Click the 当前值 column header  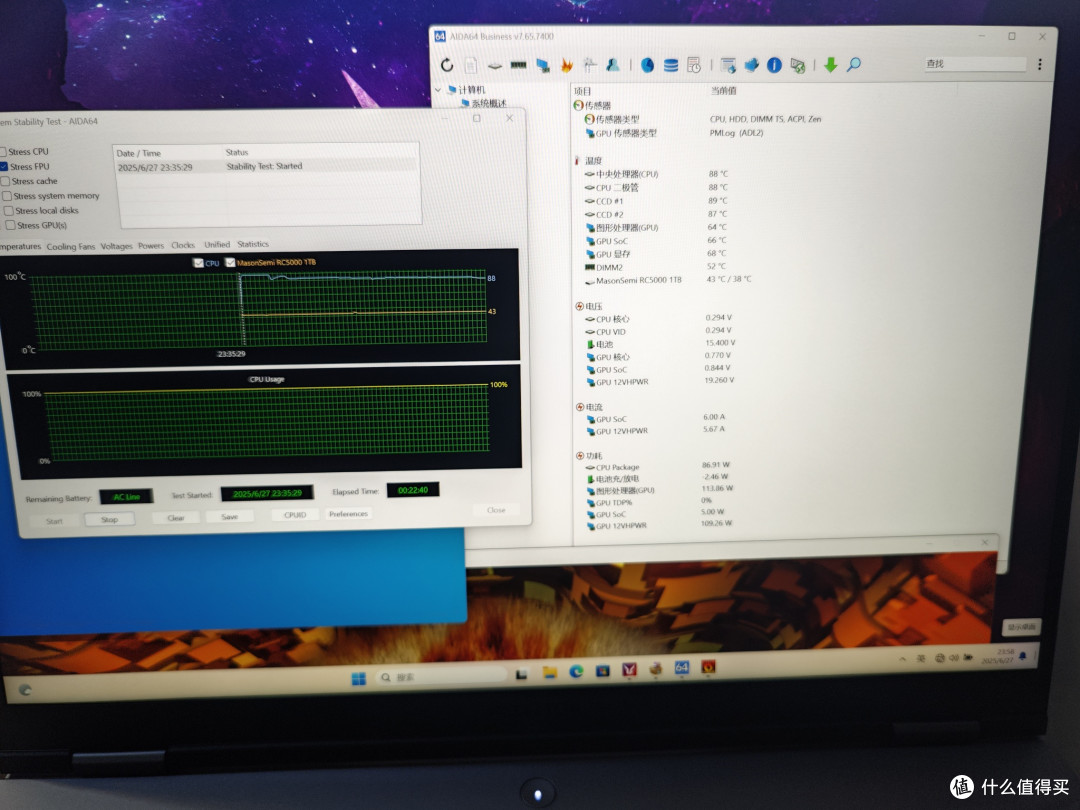(724, 90)
